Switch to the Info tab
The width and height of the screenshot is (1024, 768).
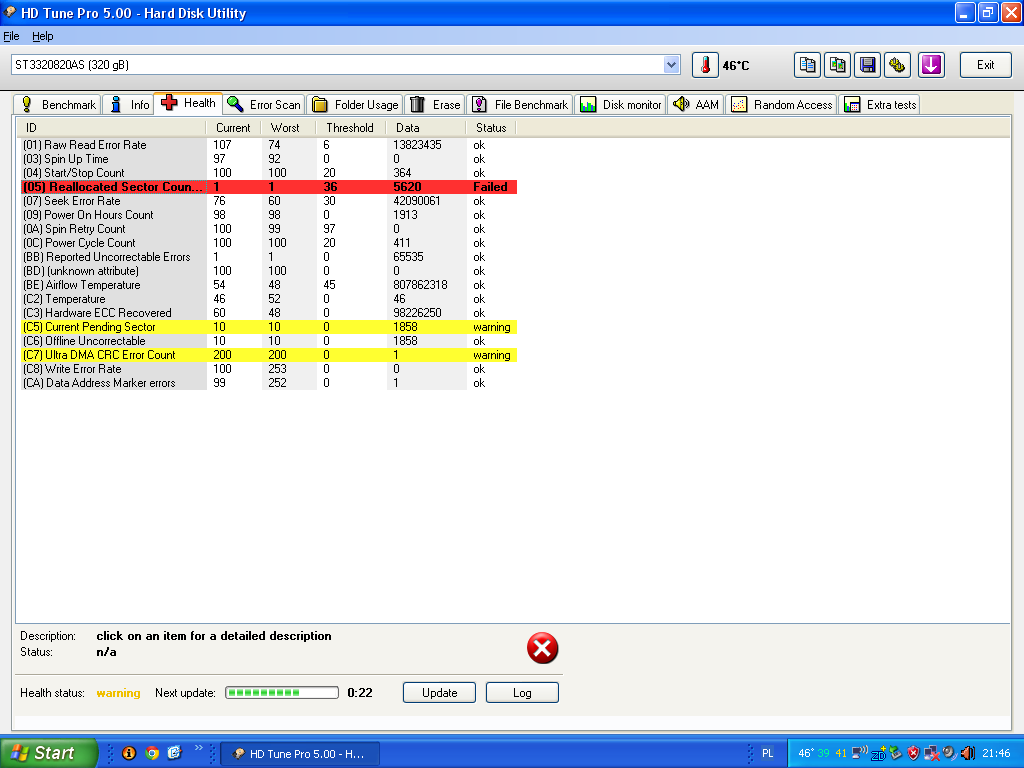click(x=129, y=104)
